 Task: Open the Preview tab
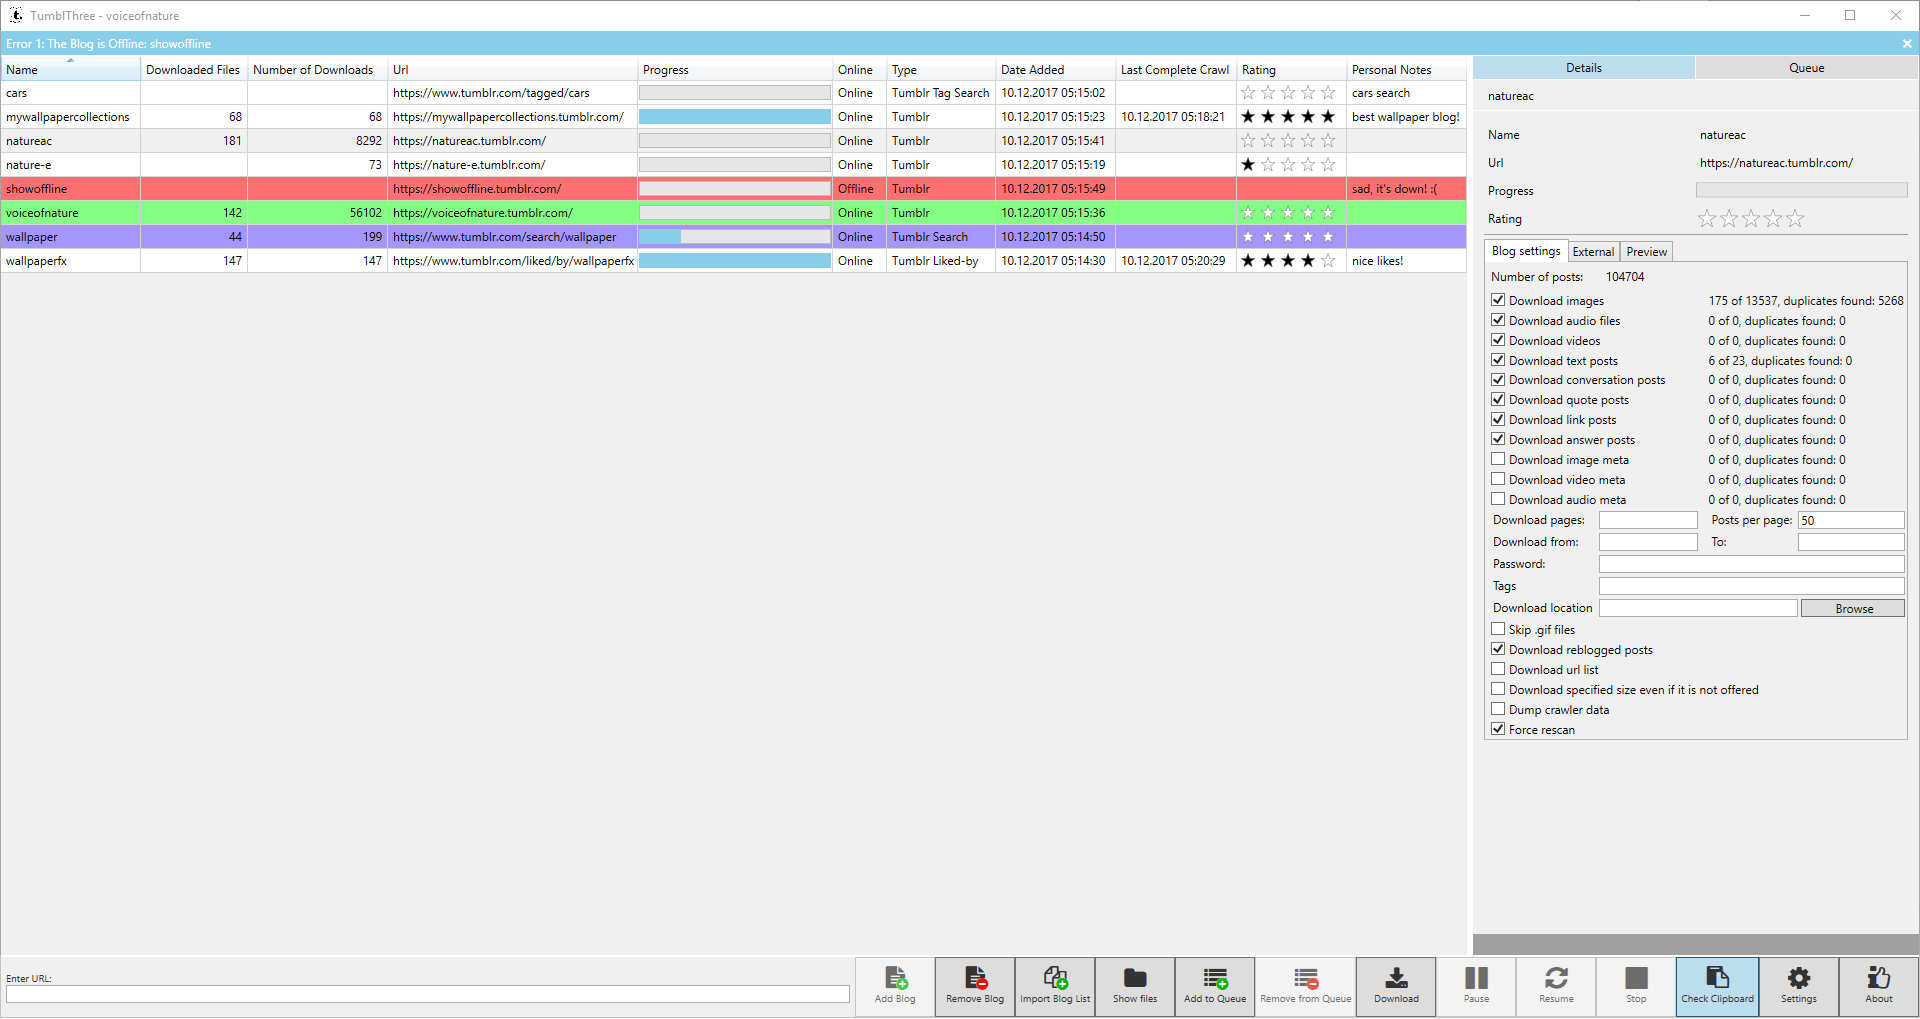click(1646, 252)
